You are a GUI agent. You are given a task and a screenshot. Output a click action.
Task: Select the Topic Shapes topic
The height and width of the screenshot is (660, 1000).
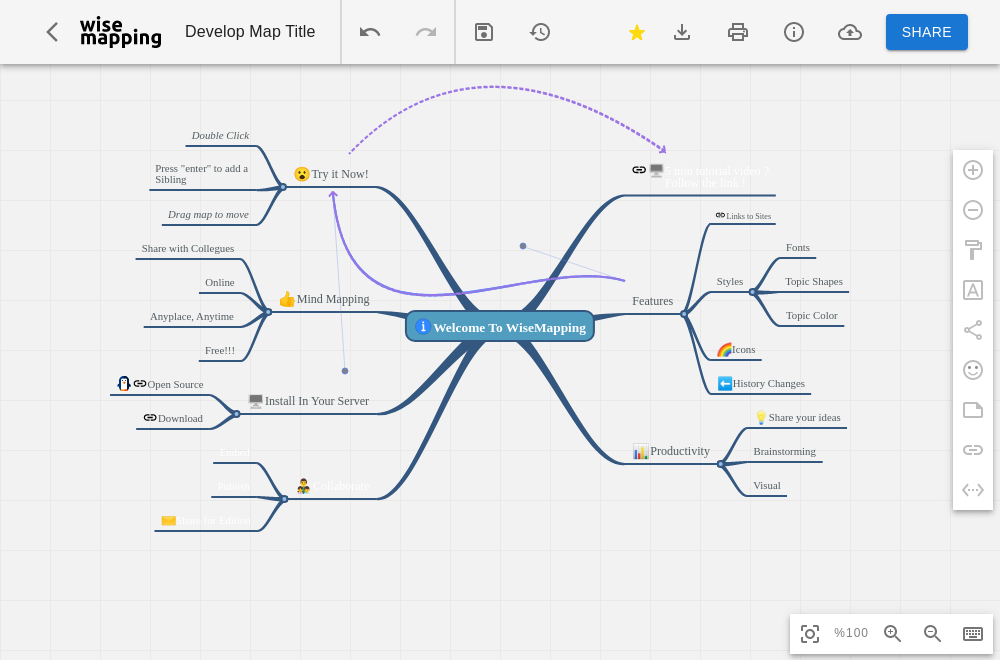814,282
